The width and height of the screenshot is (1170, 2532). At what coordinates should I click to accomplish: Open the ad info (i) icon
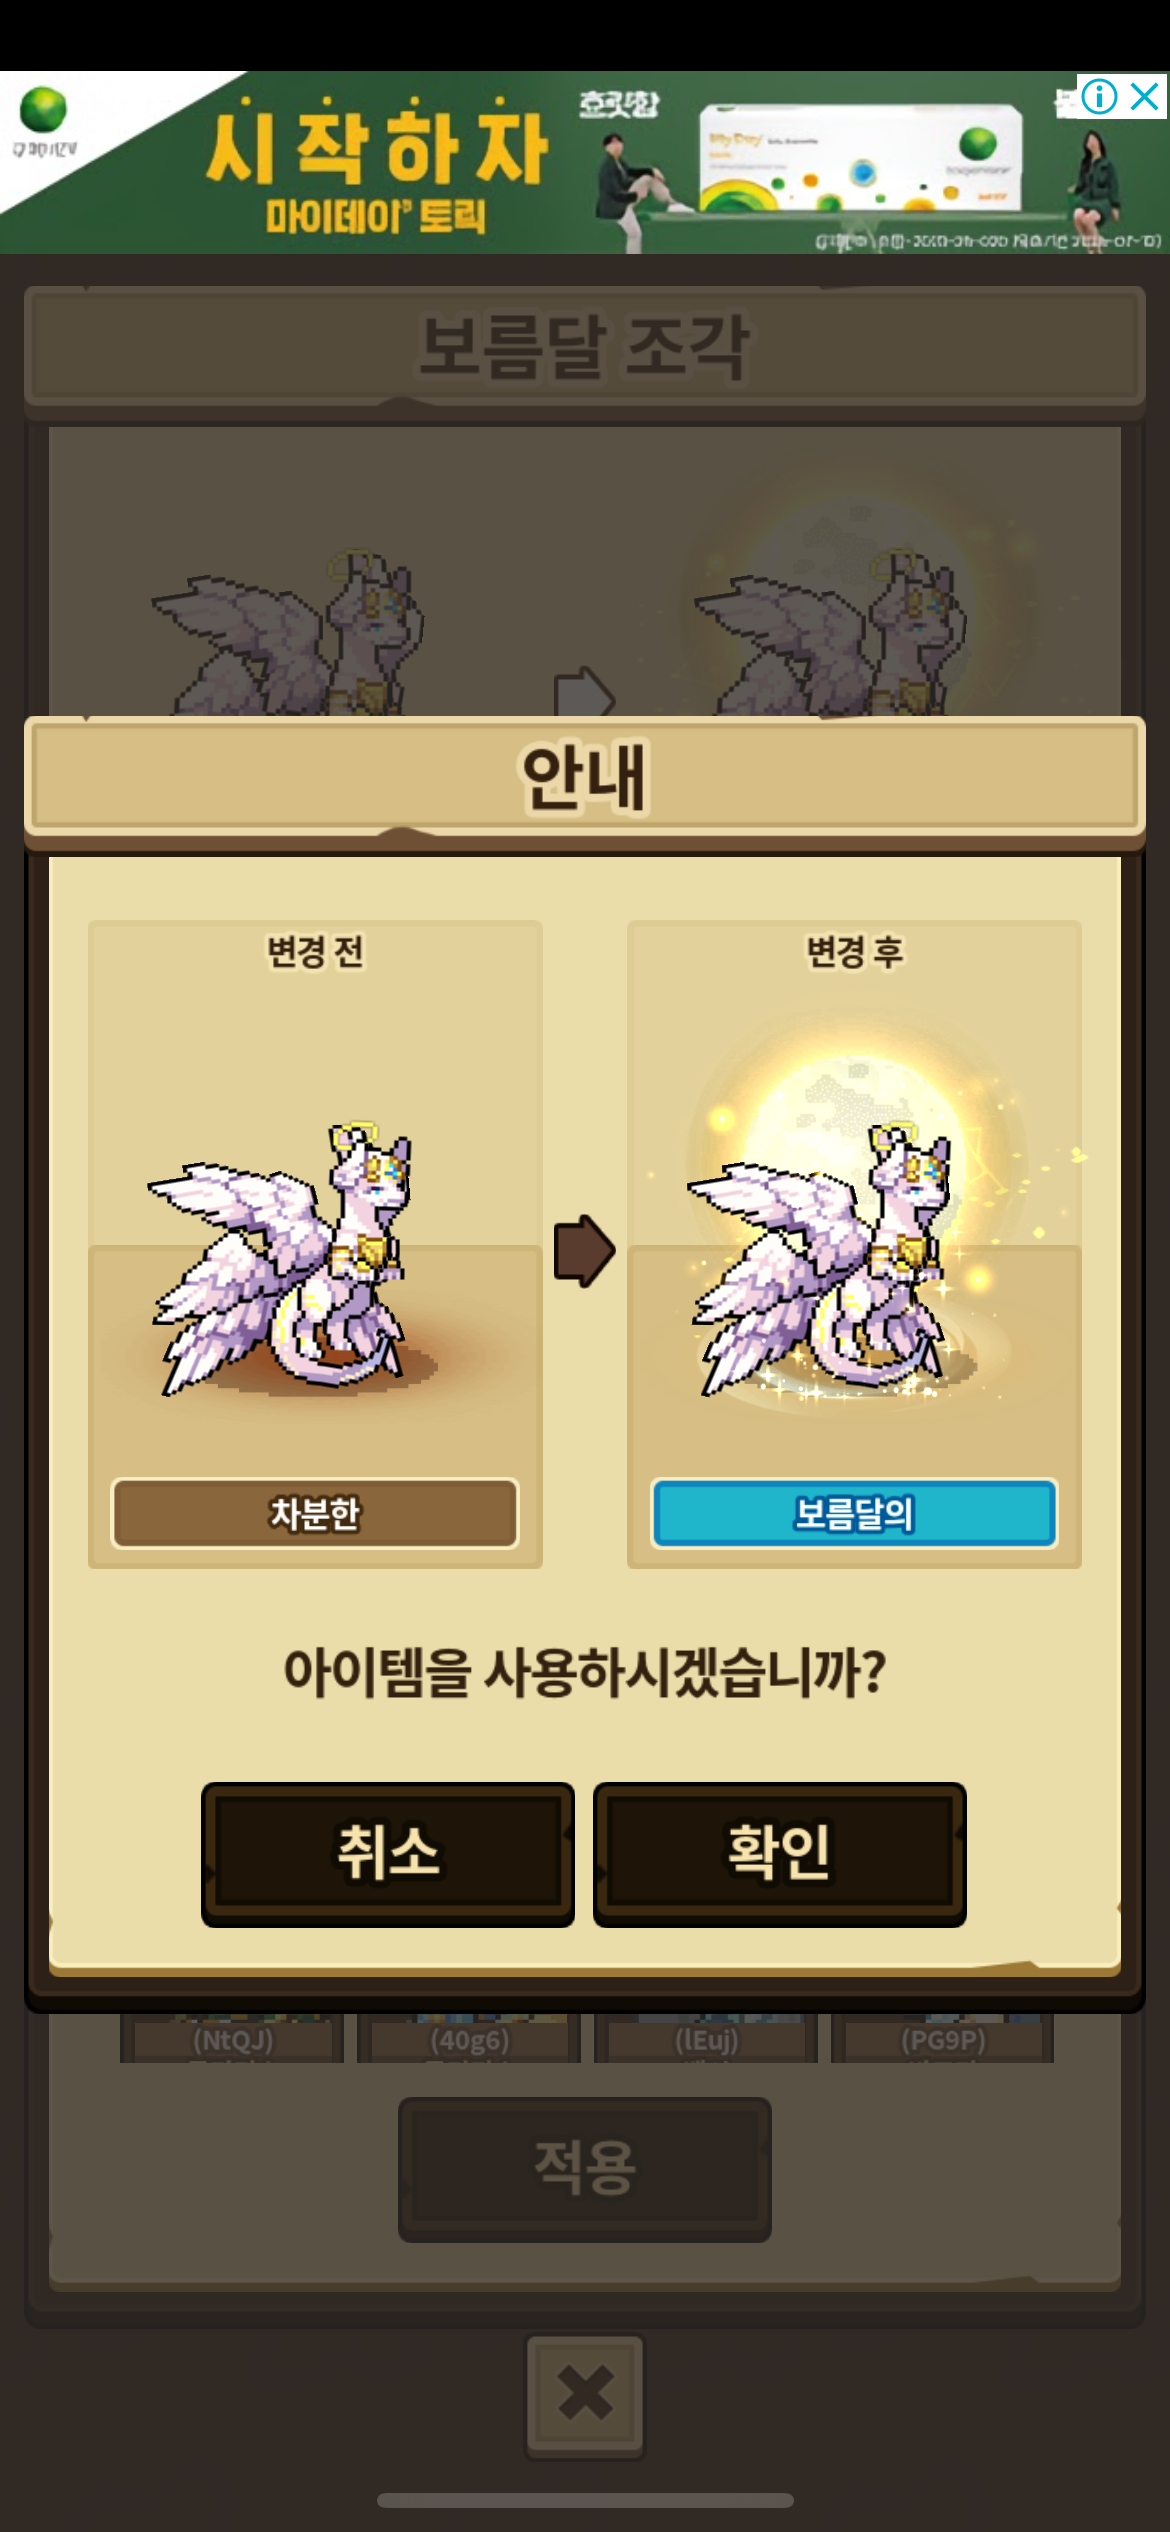pyautogui.click(x=1099, y=97)
